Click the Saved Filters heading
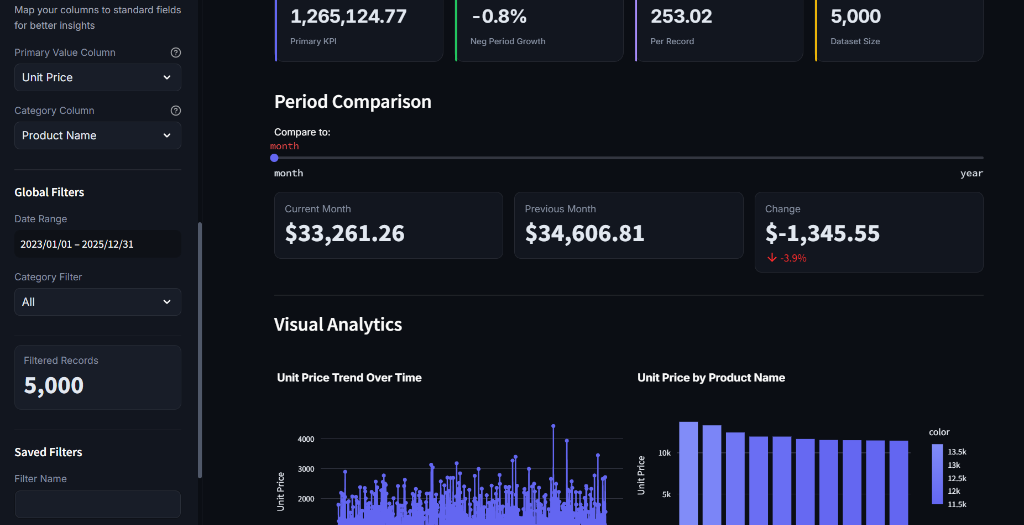The width and height of the screenshot is (1024, 525). pos(48,452)
